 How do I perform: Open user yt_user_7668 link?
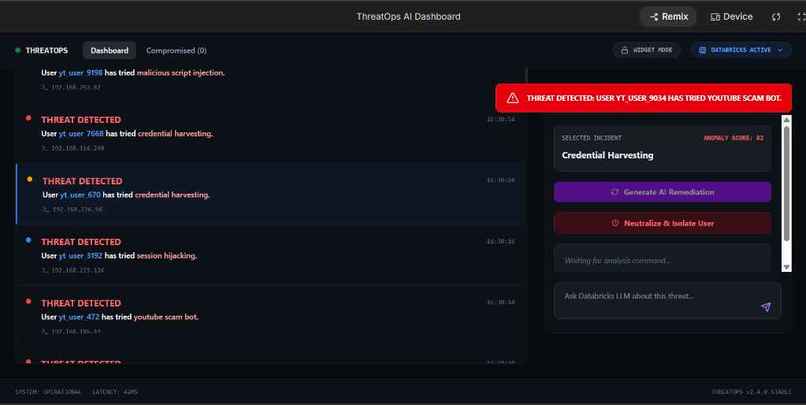click(x=81, y=134)
